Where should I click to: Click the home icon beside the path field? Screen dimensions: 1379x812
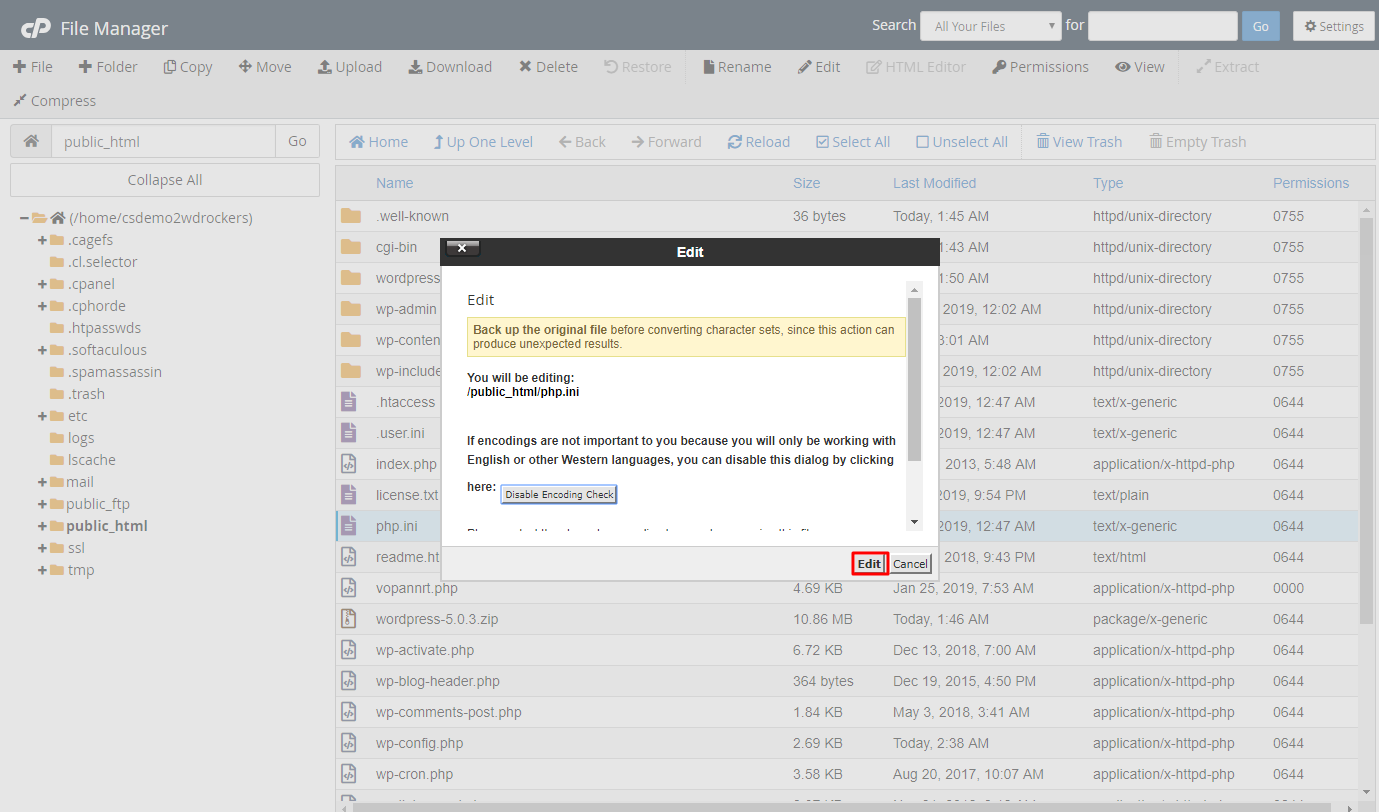click(30, 141)
